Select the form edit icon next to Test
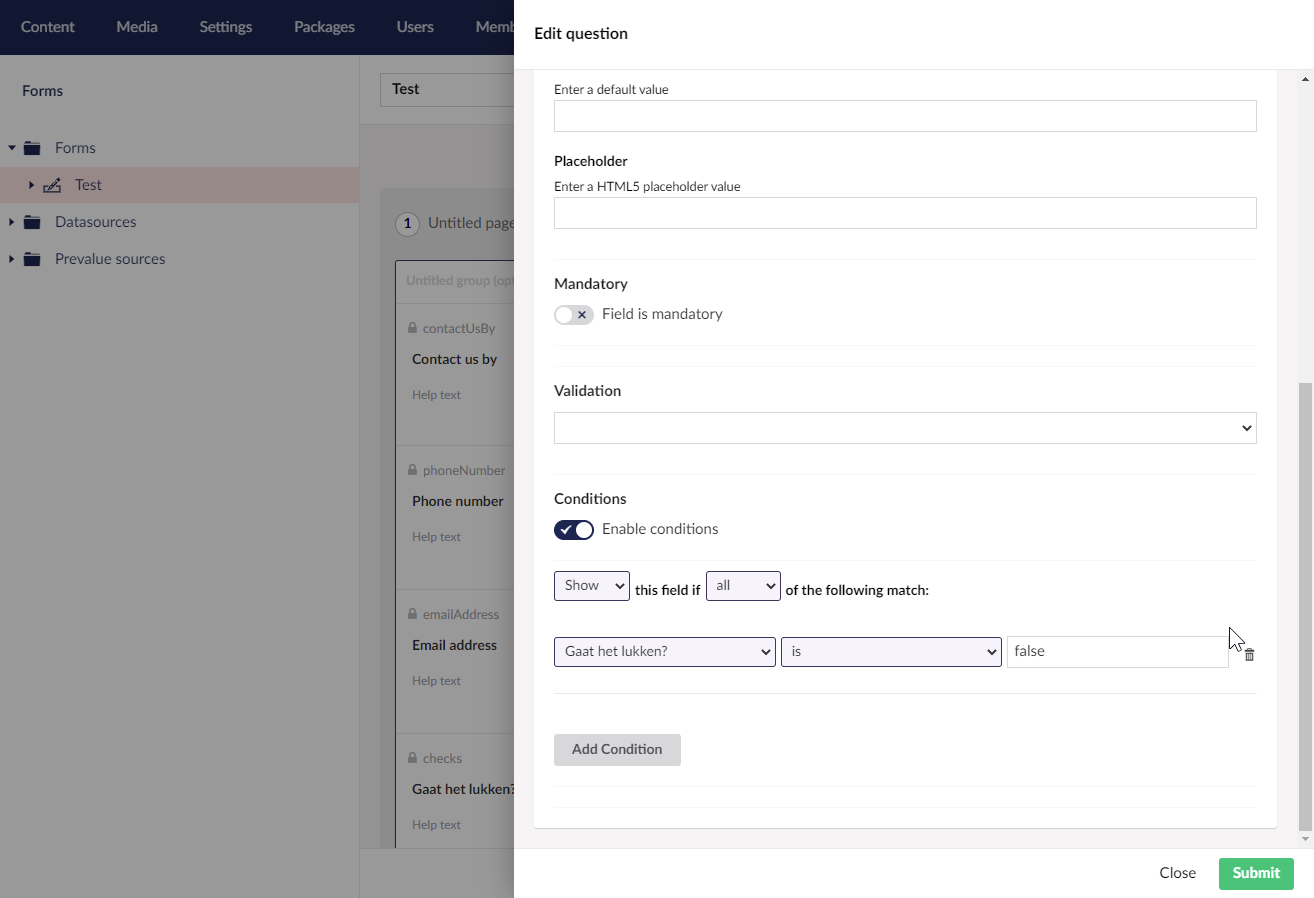Viewport: 1314px width, 898px height. [53, 184]
